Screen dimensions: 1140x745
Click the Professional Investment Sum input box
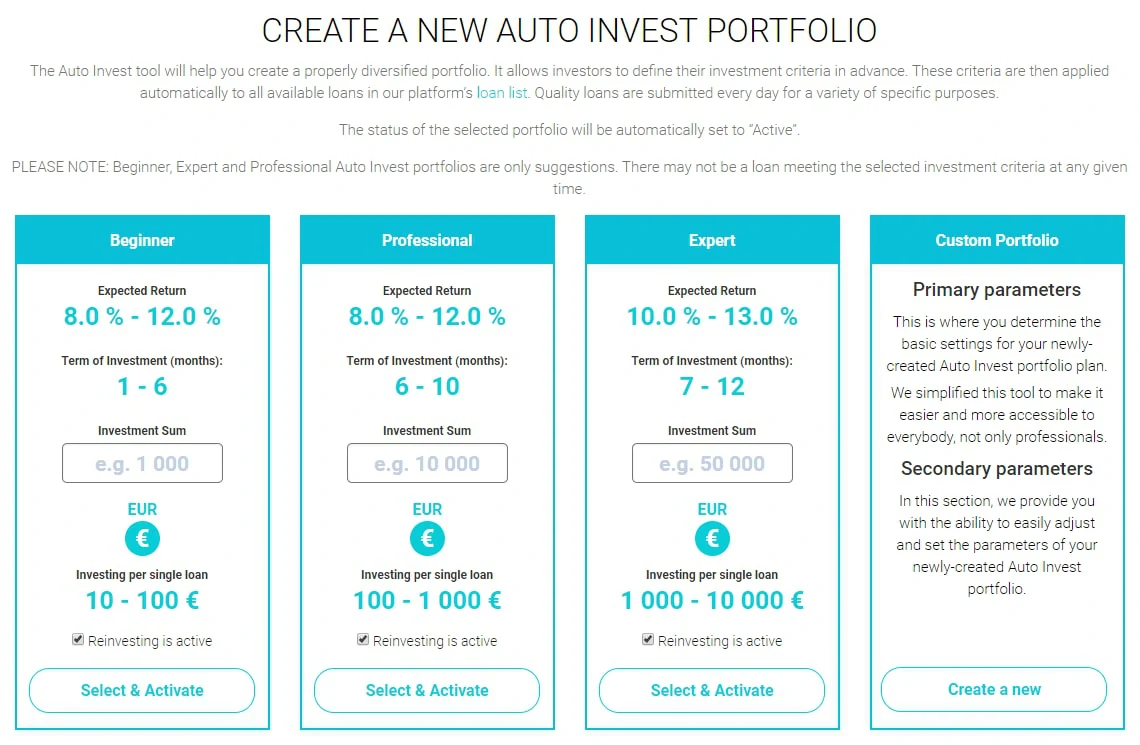pos(428,463)
